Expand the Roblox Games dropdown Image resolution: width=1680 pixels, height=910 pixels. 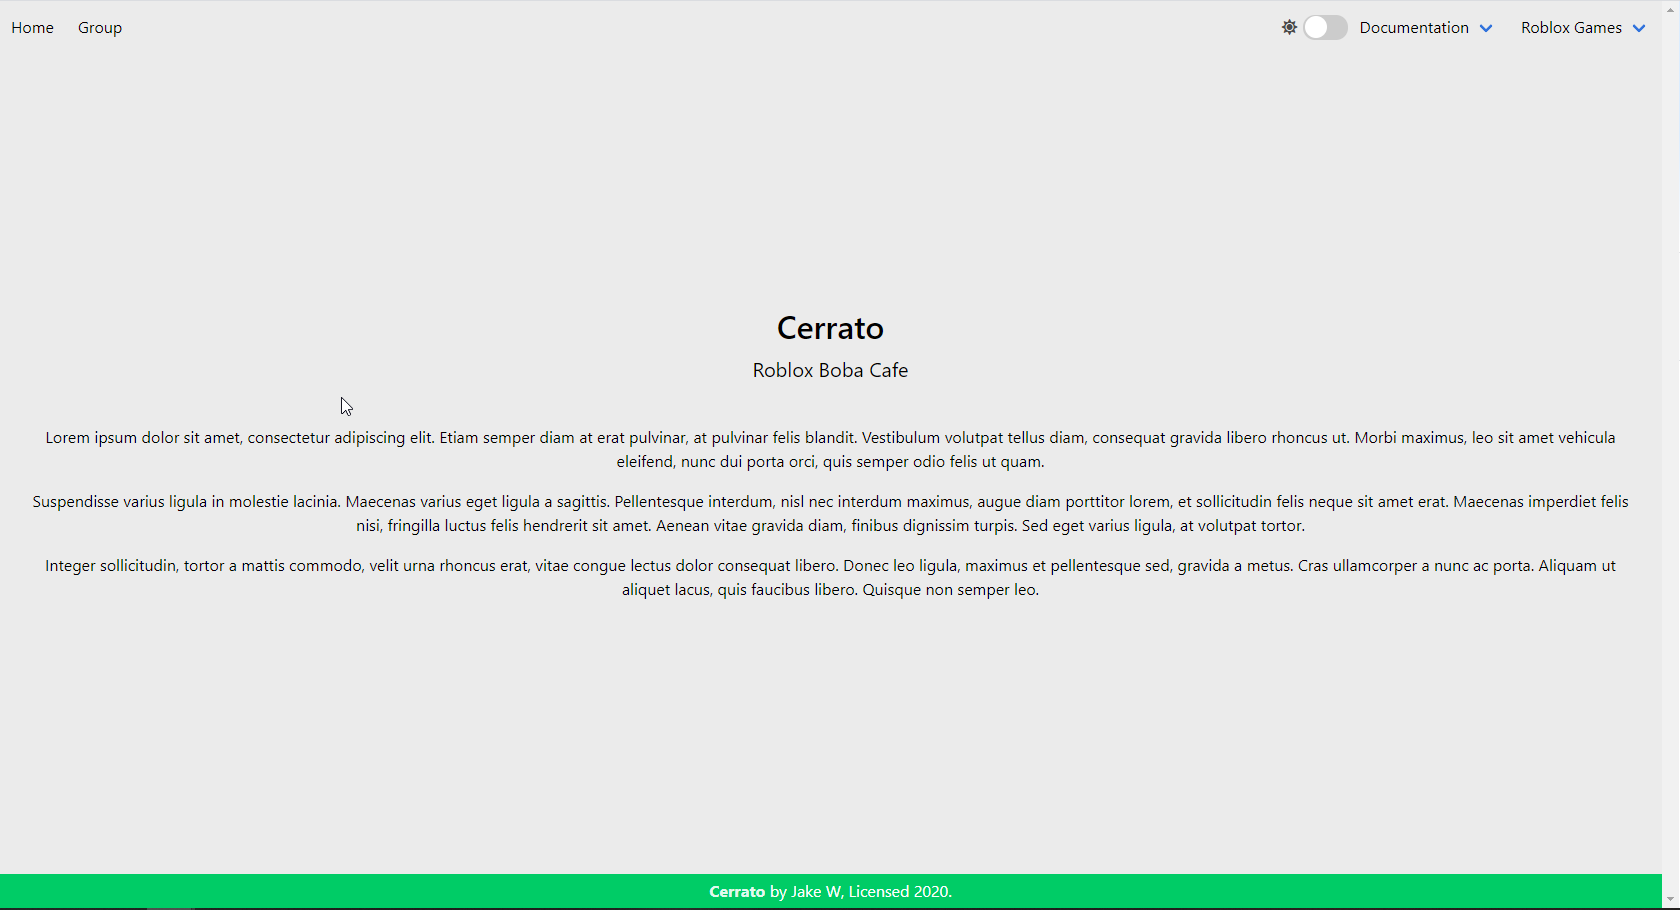(1572, 28)
